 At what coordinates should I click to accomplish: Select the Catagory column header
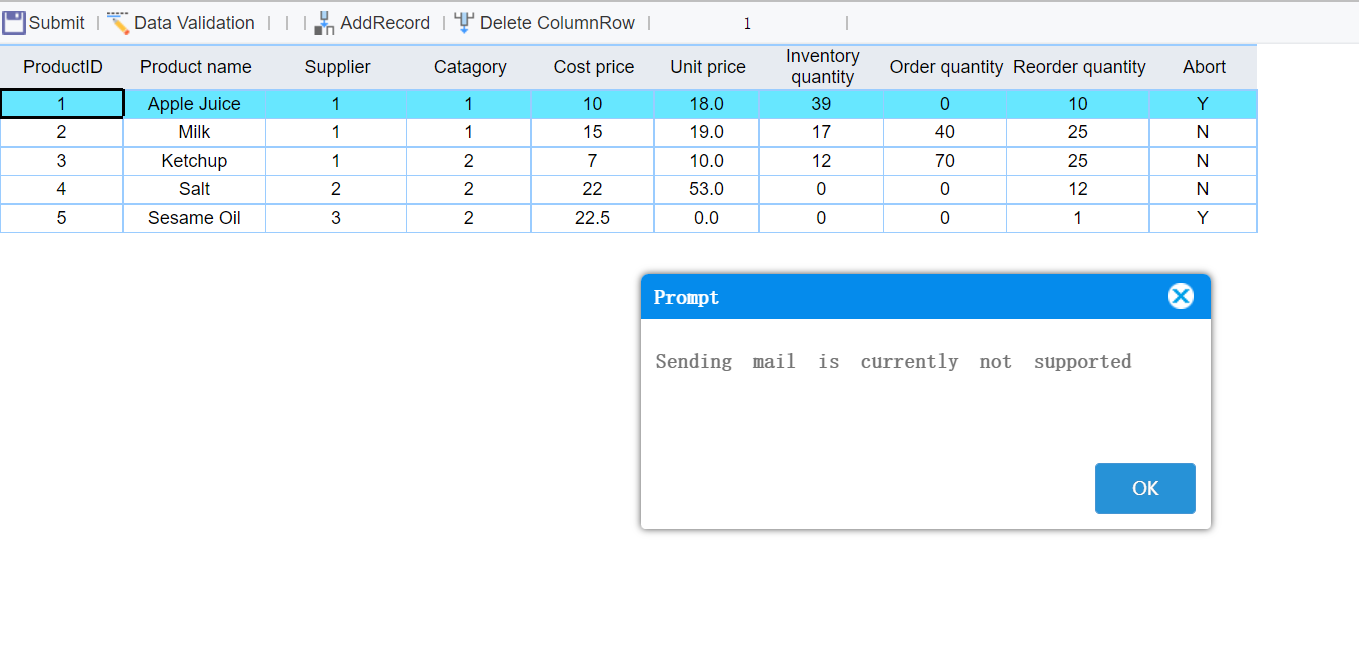469,67
